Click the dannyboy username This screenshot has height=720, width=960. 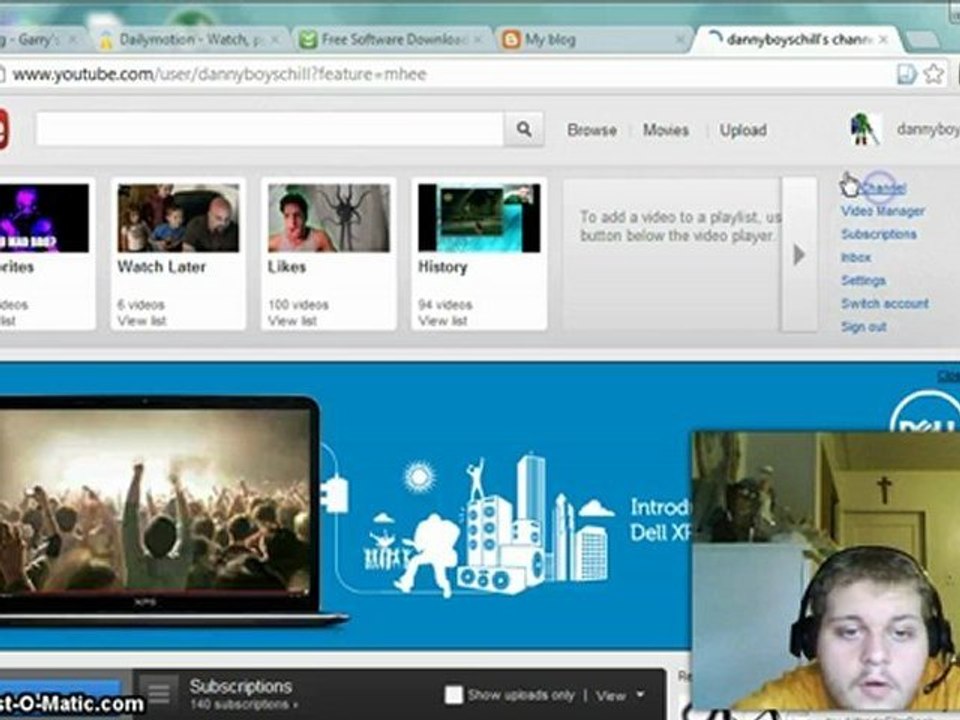[928, 129]
